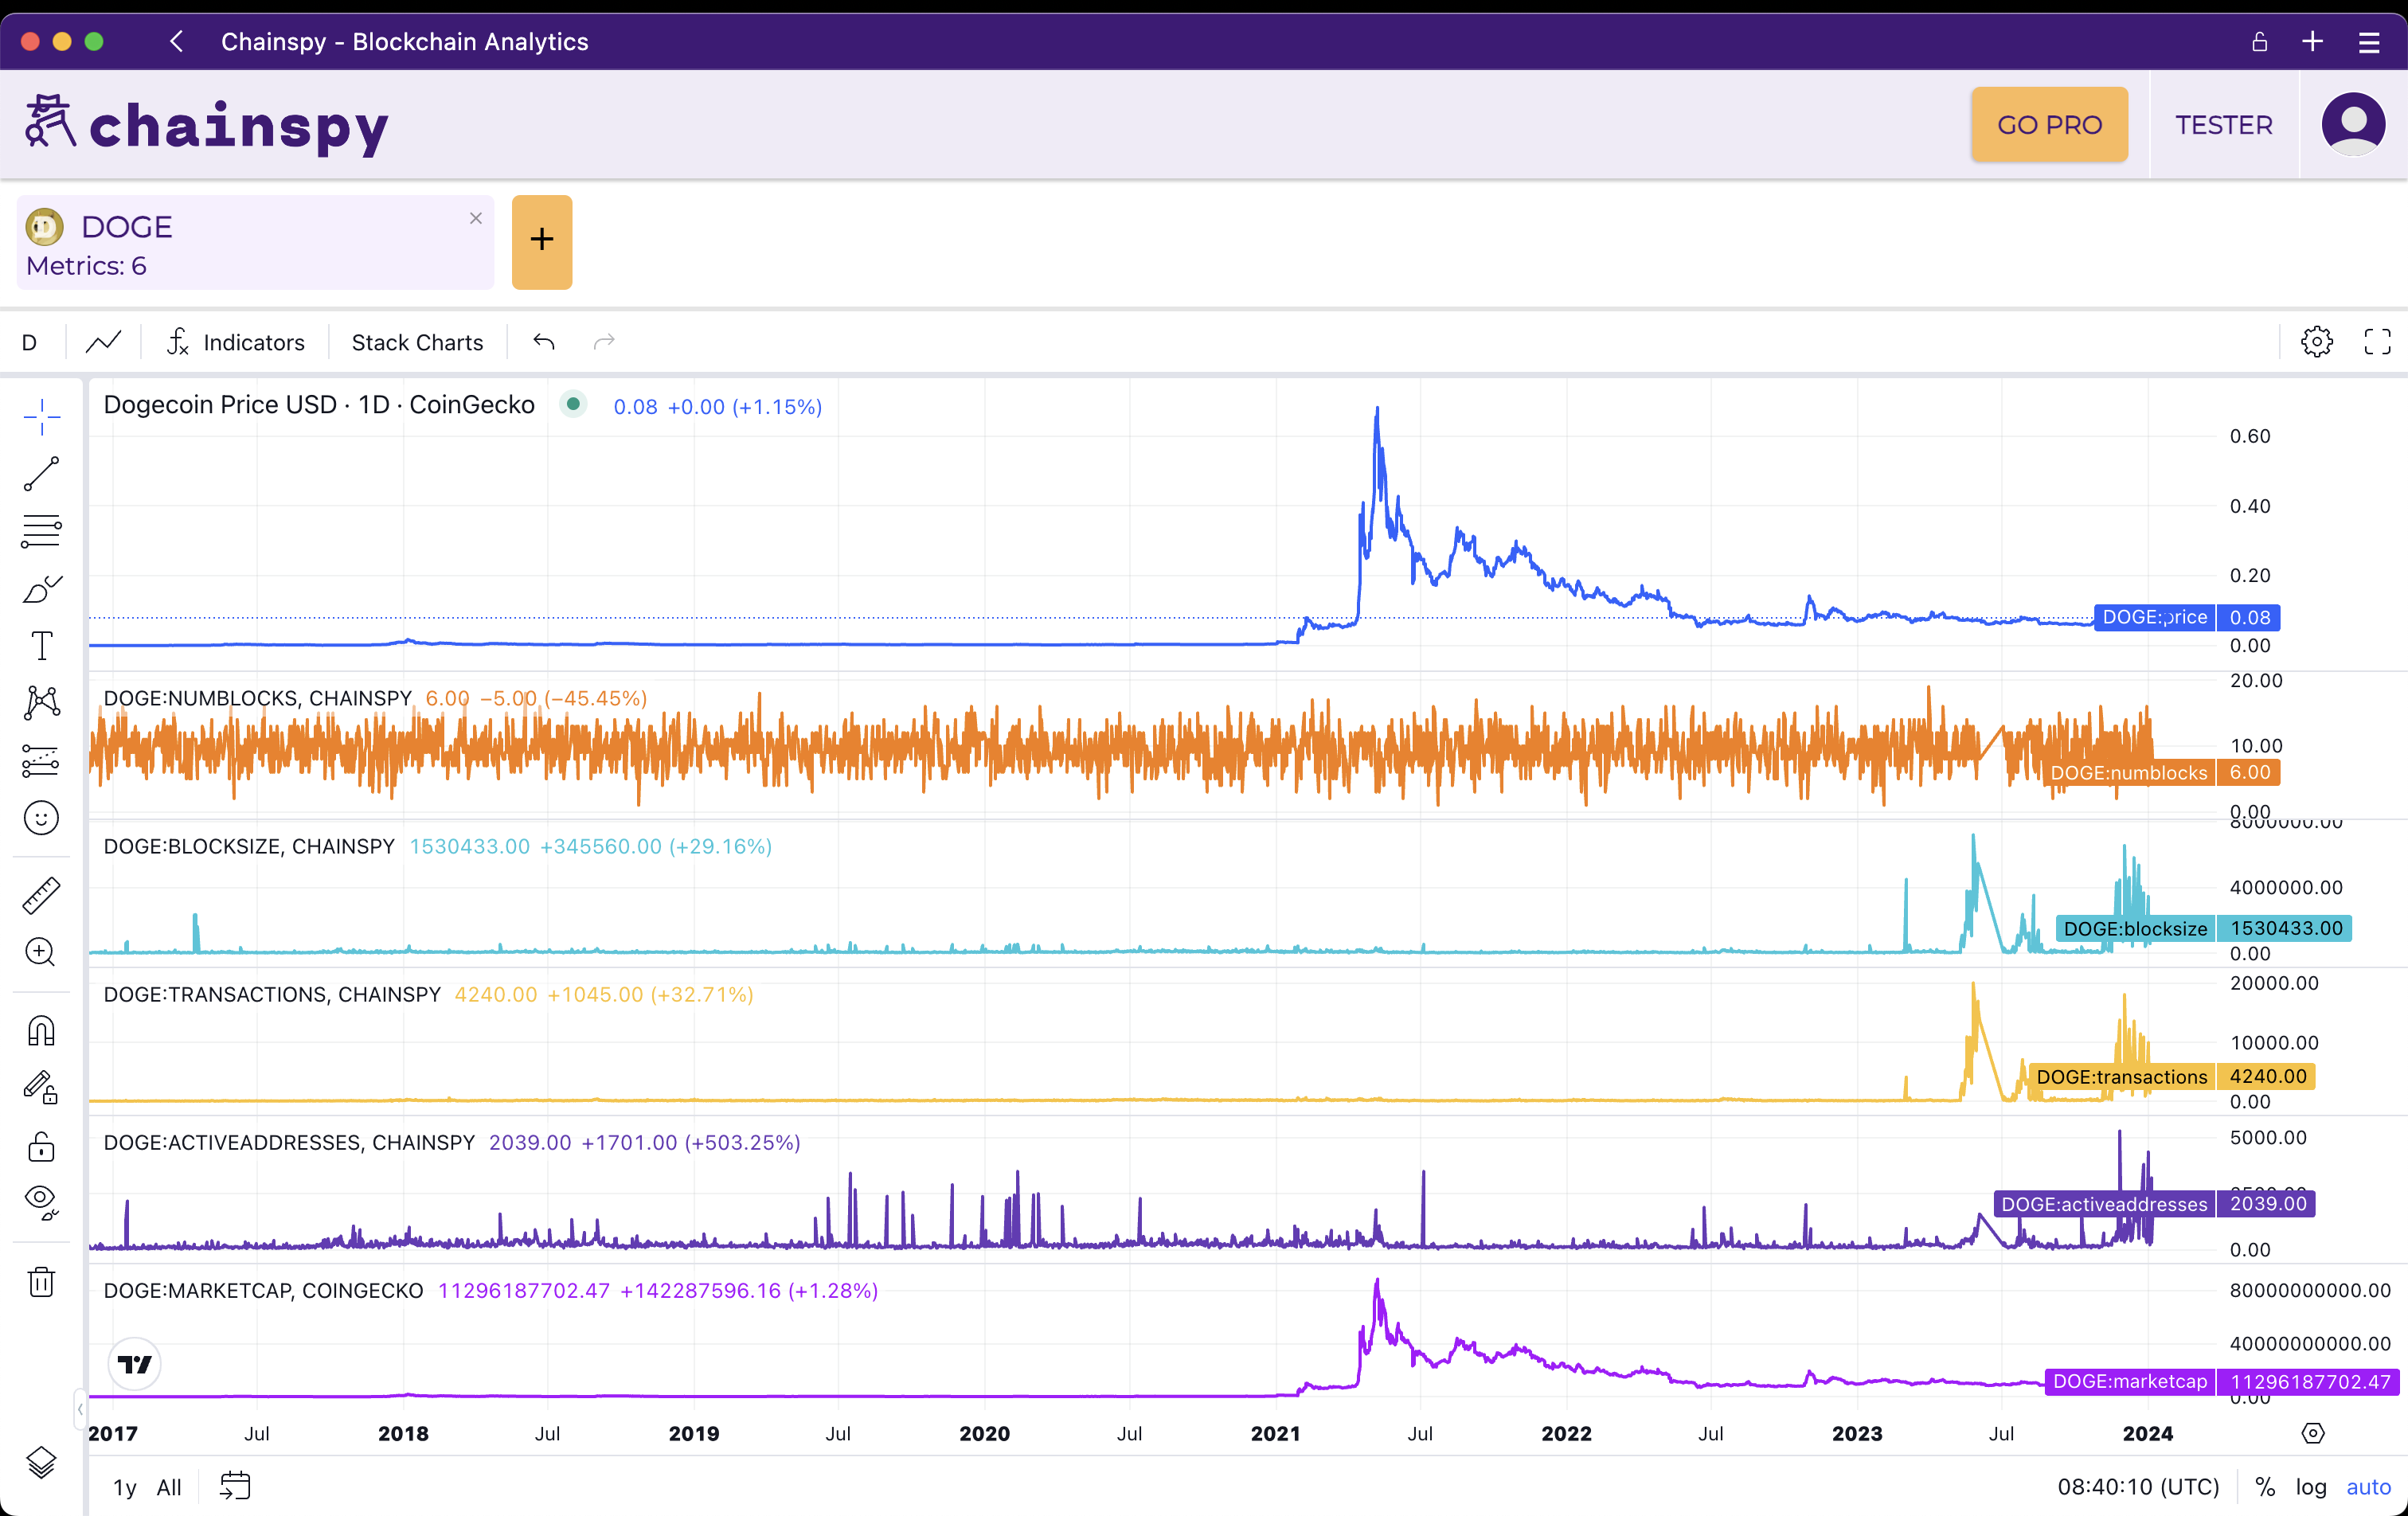Go back using title bar arrow
Image resolution: width=2408 pixels, height=1516 pixels.
click(x=176, y=41)
